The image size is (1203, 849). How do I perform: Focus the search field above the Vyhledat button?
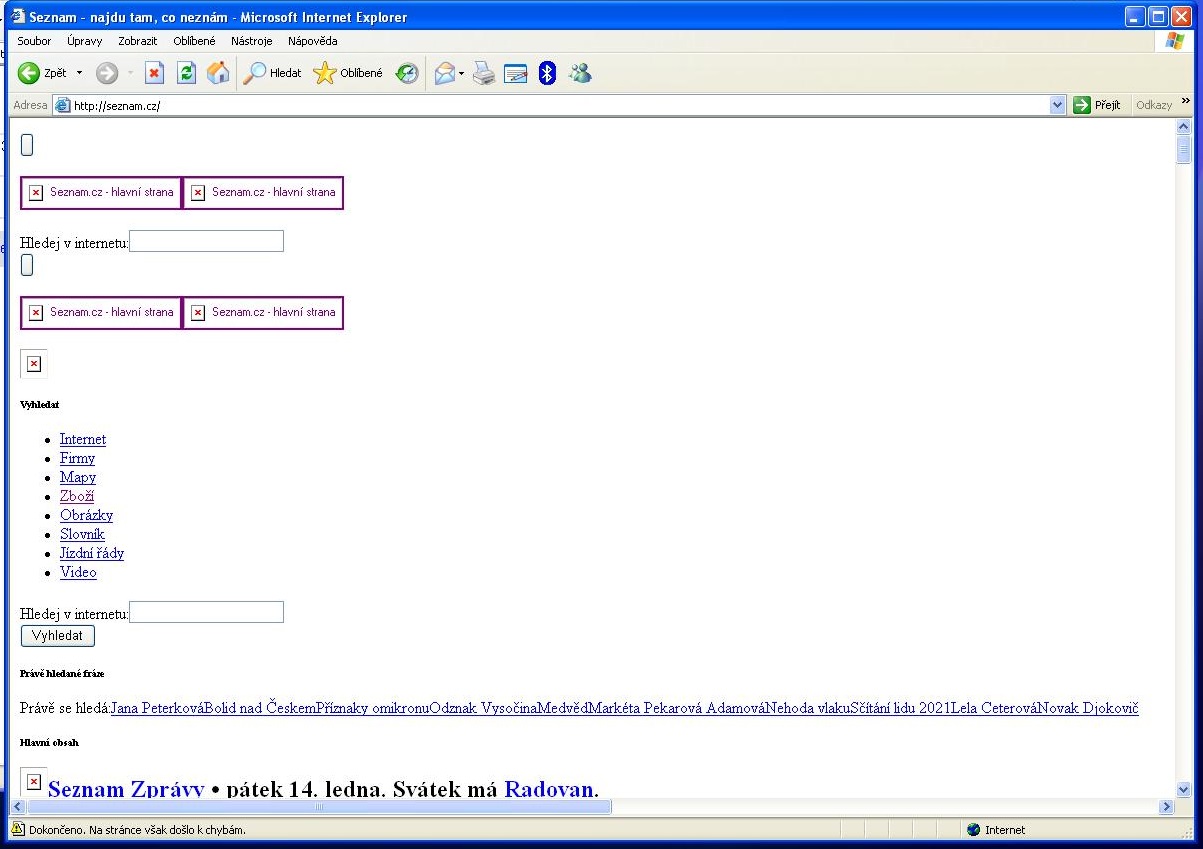[207, 612]
